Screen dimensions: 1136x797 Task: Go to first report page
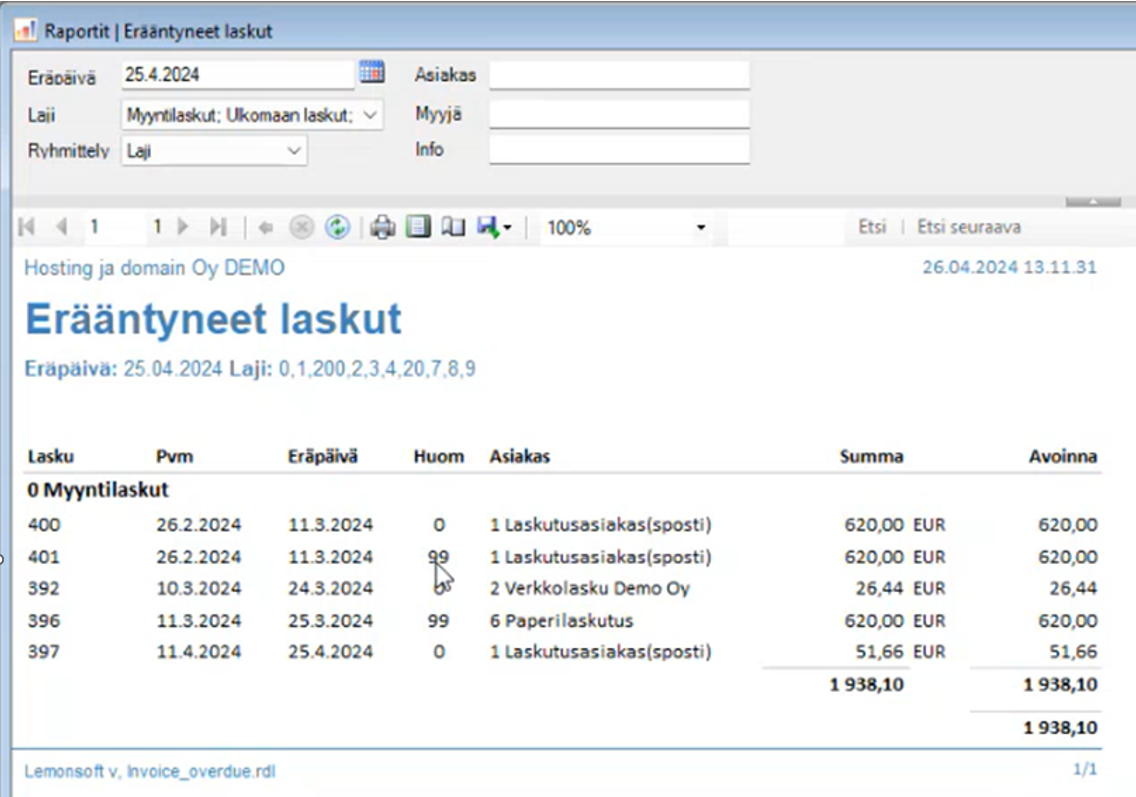pos(27,228)
